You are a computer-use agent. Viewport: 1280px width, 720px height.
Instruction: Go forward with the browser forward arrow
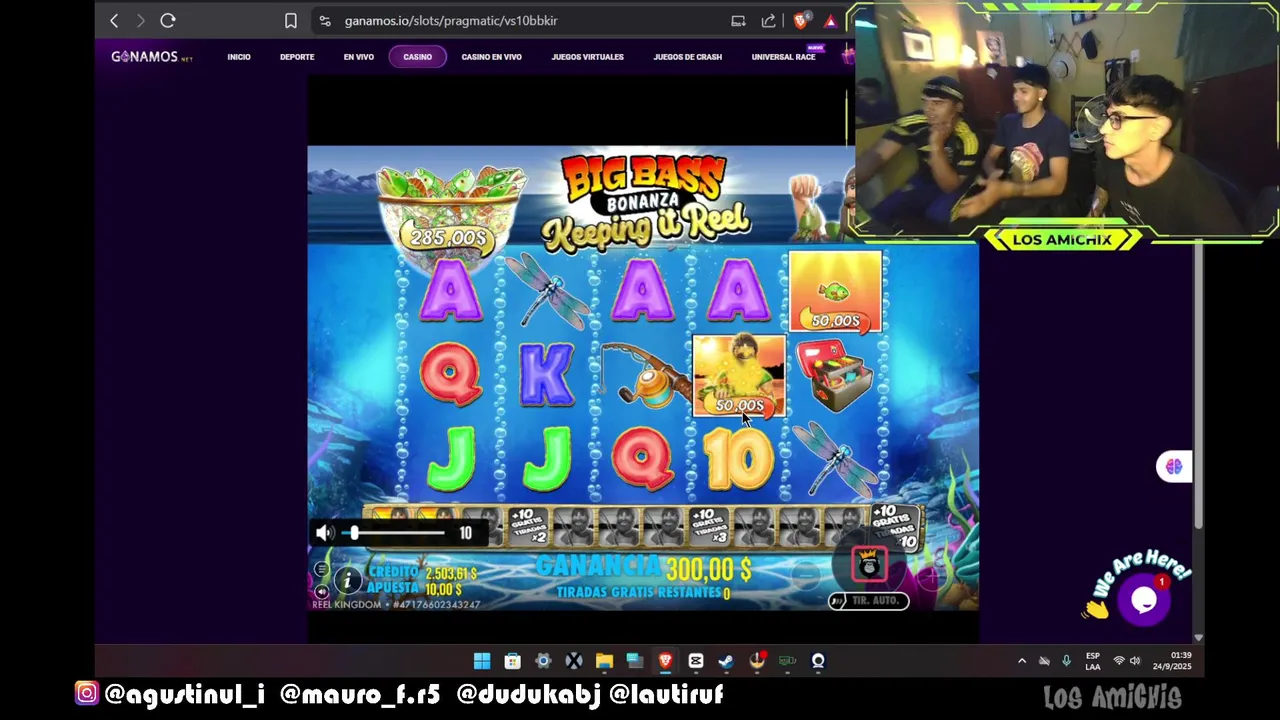click(x=140, y=20)
